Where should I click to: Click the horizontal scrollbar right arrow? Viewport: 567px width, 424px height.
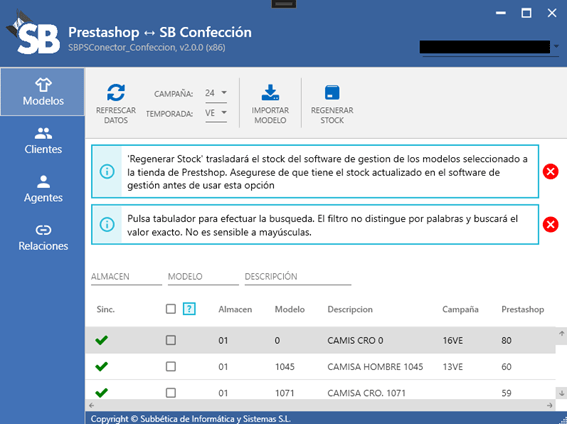point(550,405)
